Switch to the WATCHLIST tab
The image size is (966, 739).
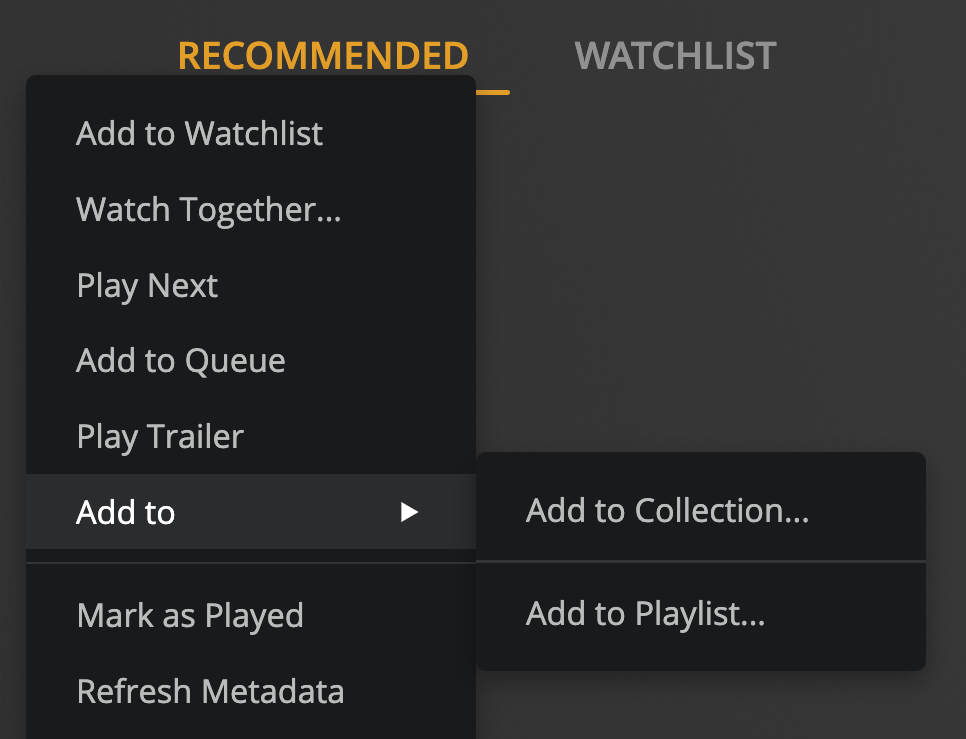(675, 56)
